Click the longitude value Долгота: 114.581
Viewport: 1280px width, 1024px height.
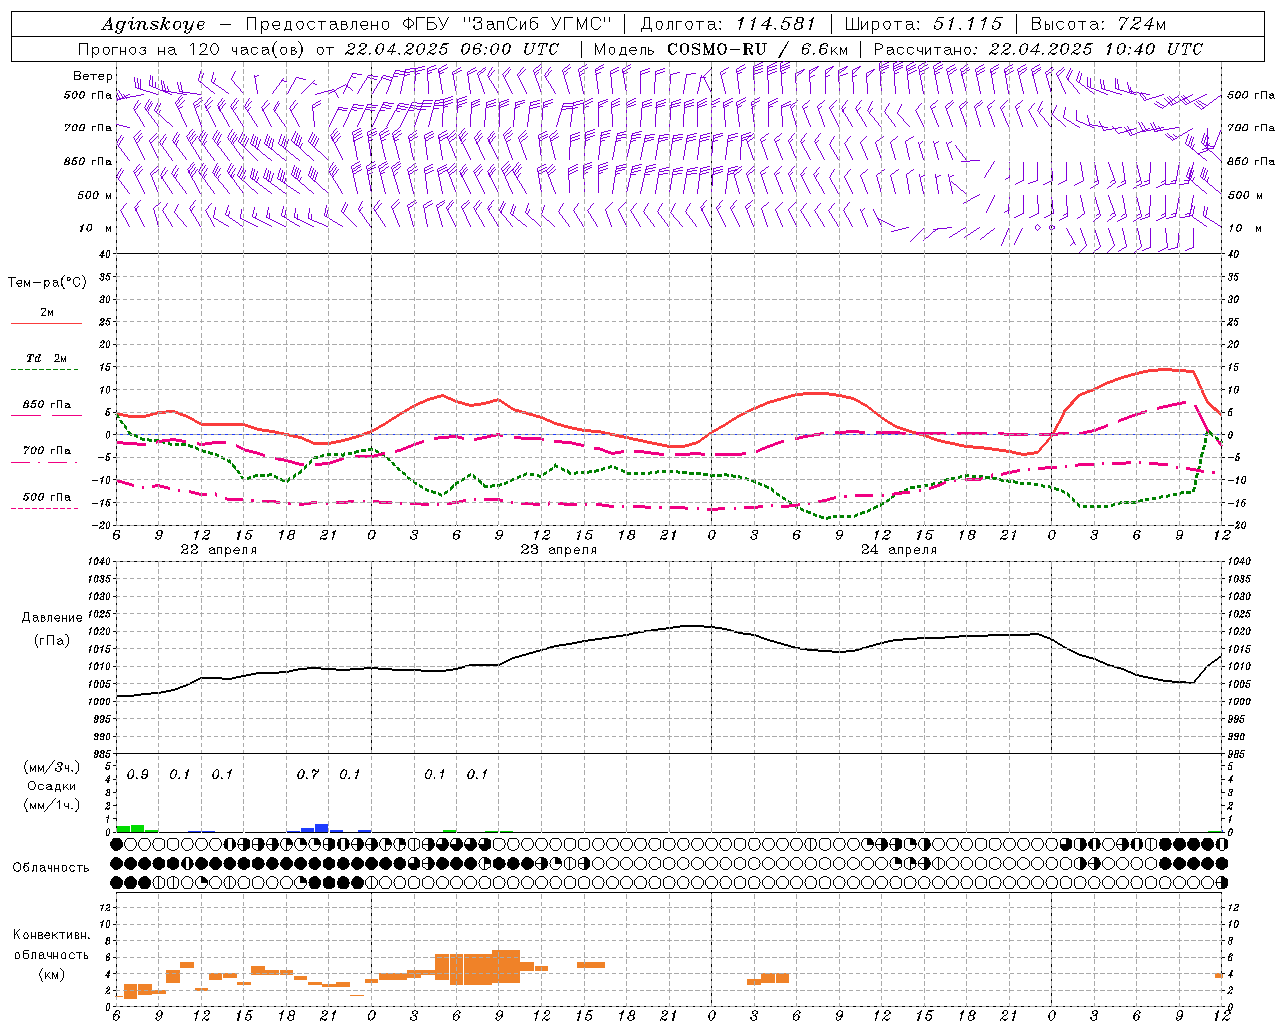click(728, 24)
